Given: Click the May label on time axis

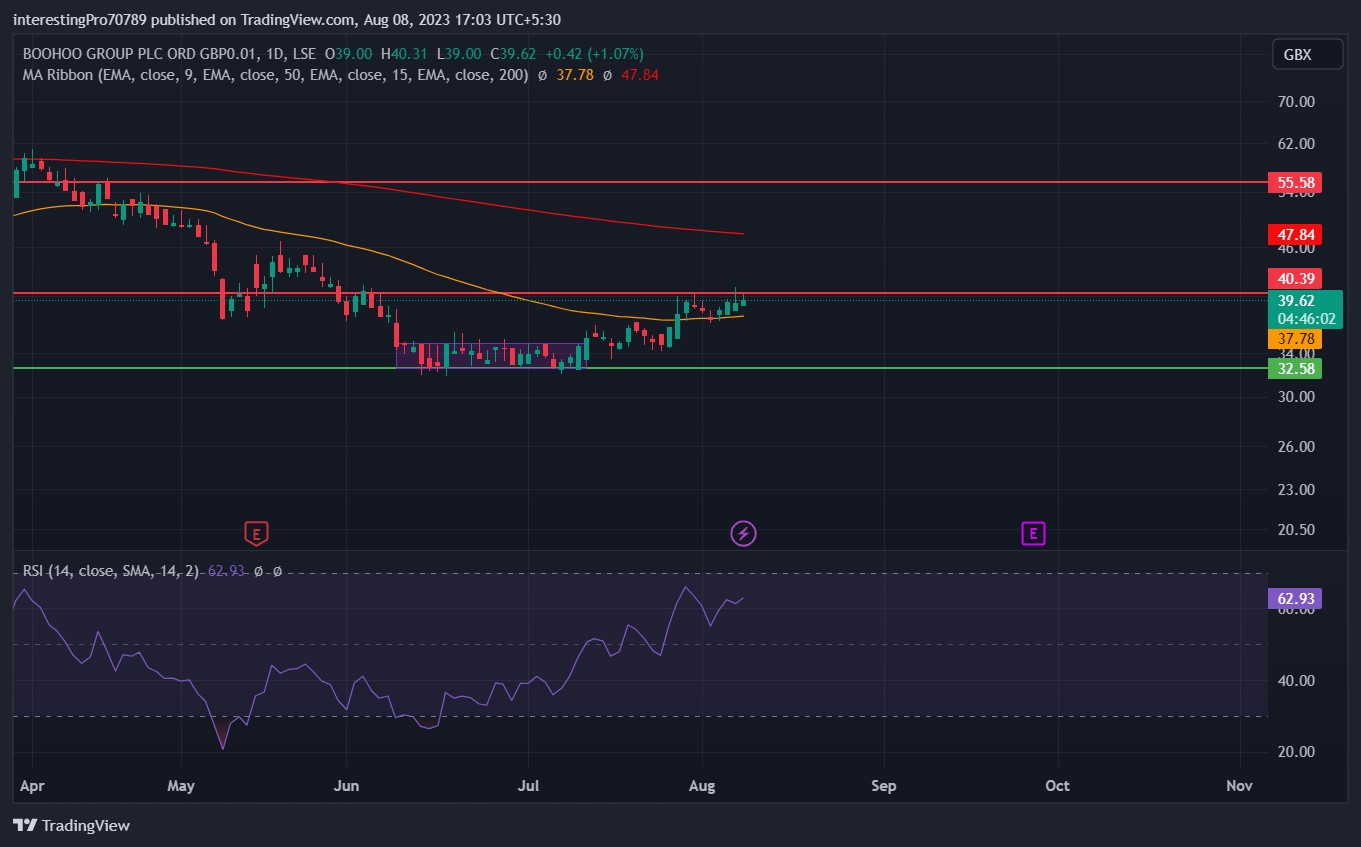Looking at the screenshot, I should pos(181,786).
